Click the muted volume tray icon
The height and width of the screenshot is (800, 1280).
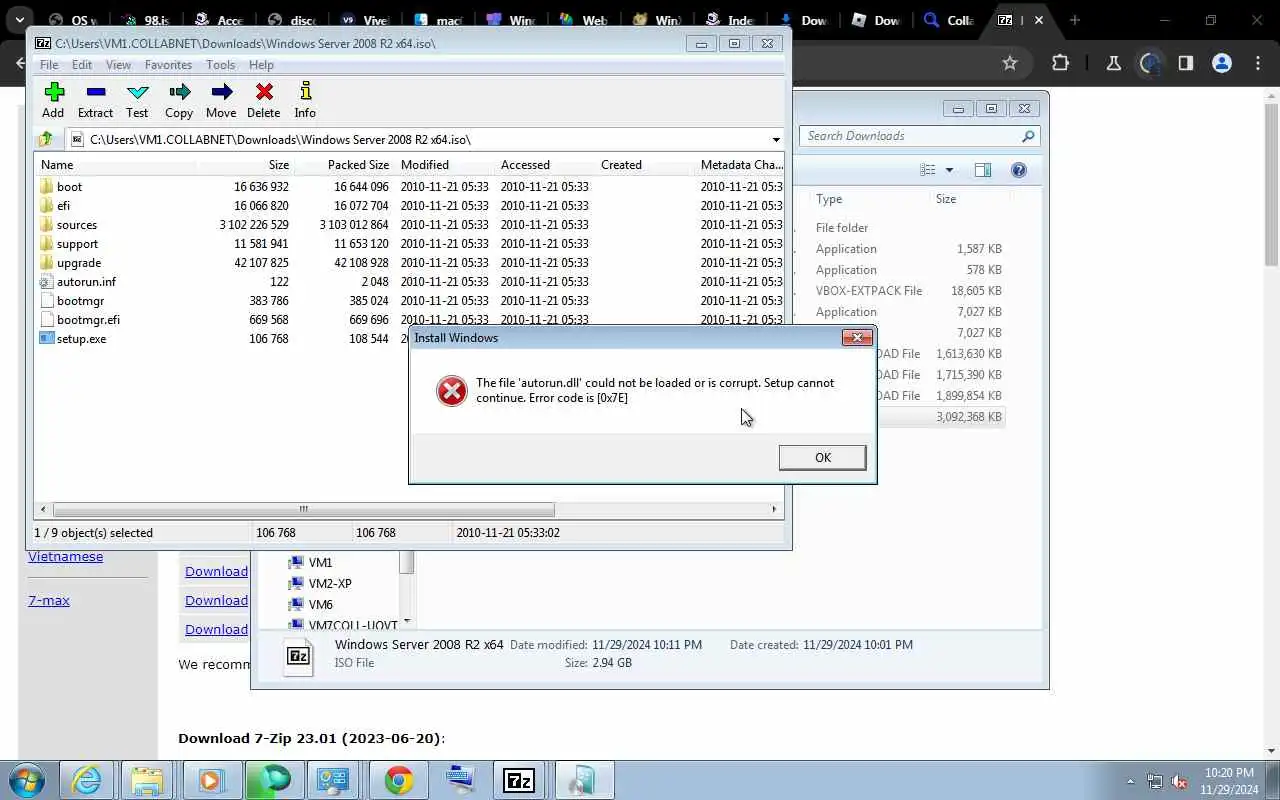click(x=1179, y=781)
